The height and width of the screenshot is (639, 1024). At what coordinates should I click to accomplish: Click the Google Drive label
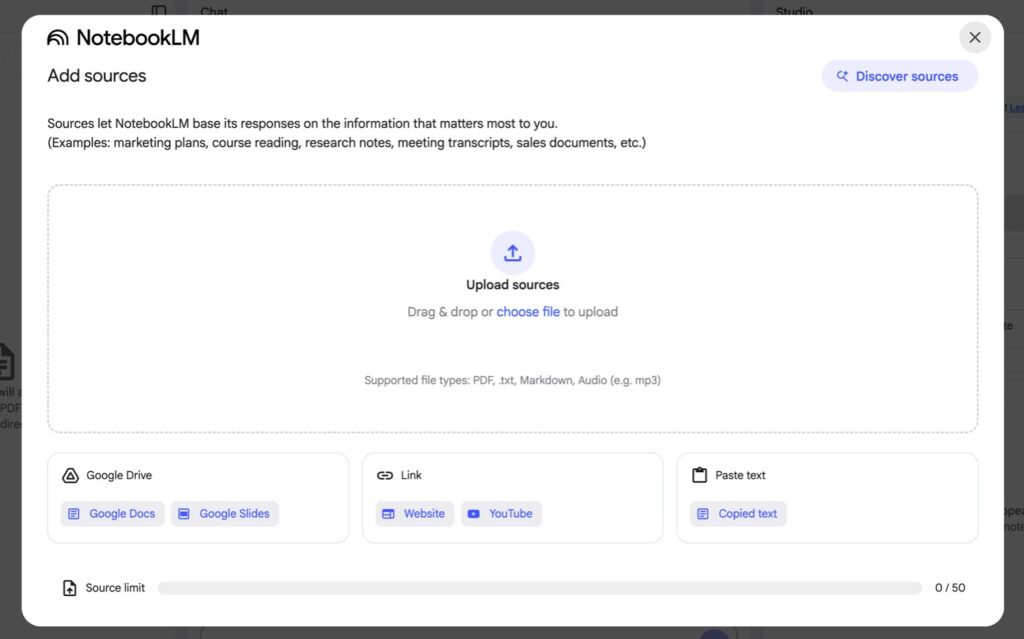(119, 475)
